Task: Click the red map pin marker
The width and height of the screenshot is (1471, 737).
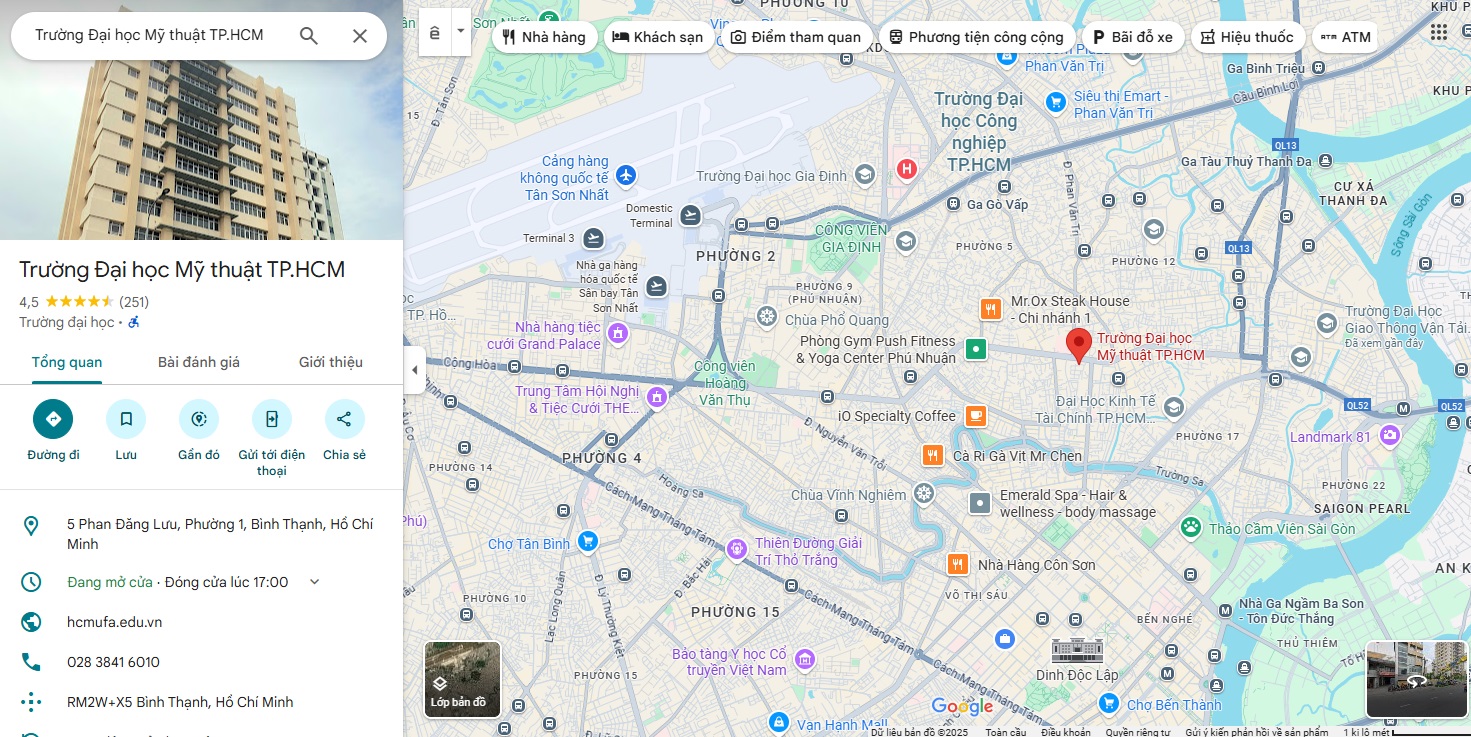Action: point(1078,345)
